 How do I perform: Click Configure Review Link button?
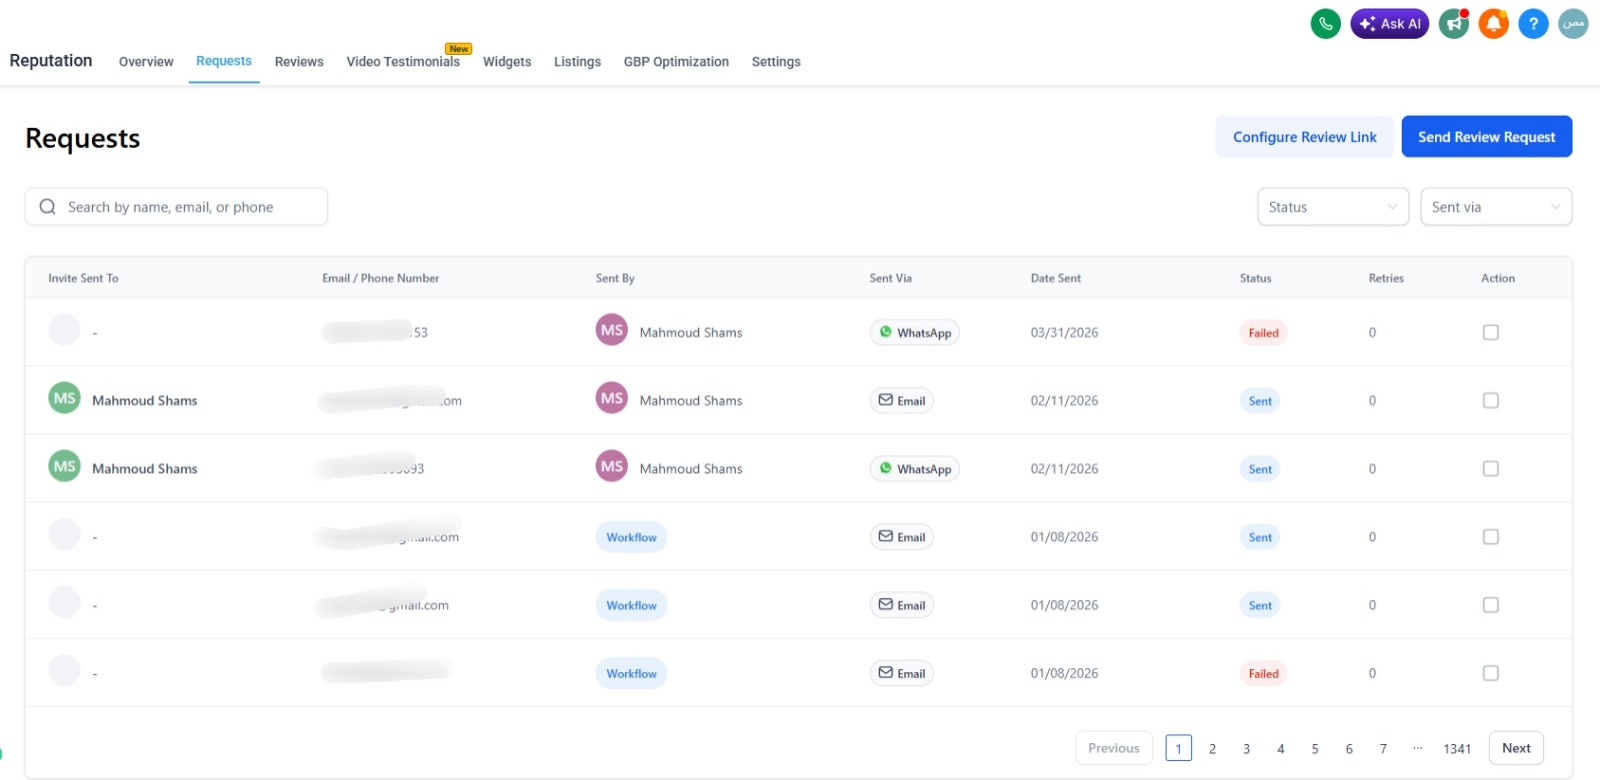[1305, 137]
